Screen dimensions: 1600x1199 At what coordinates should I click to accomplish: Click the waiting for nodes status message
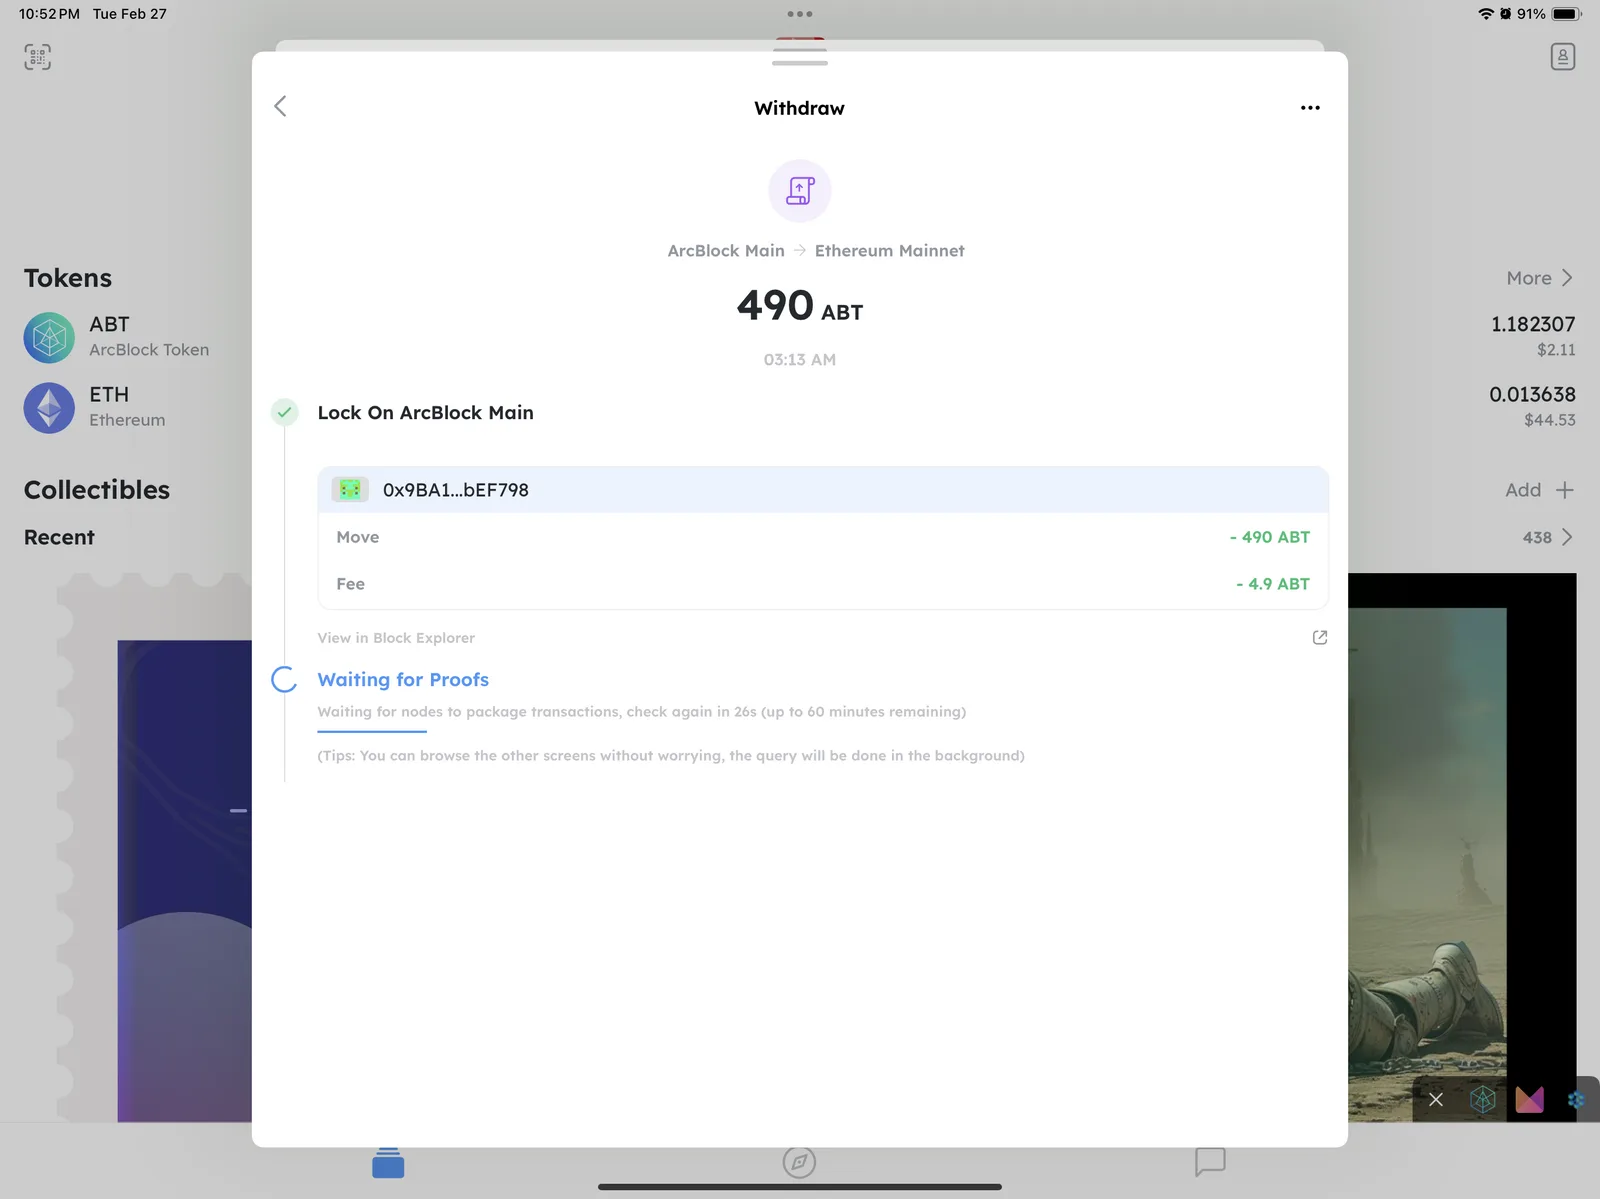[x=642, y=712]
